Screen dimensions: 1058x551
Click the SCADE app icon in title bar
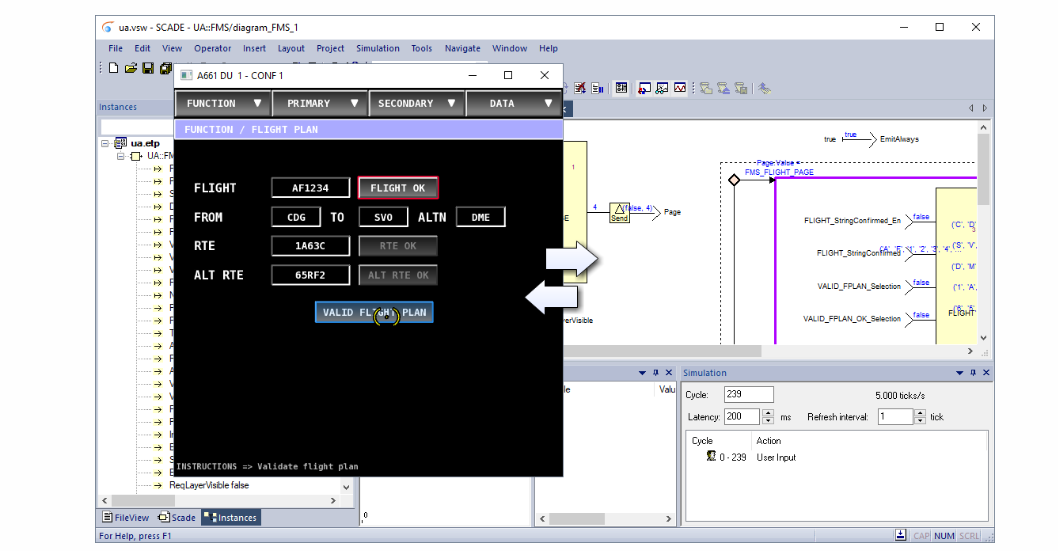click(x=108, y=28)
